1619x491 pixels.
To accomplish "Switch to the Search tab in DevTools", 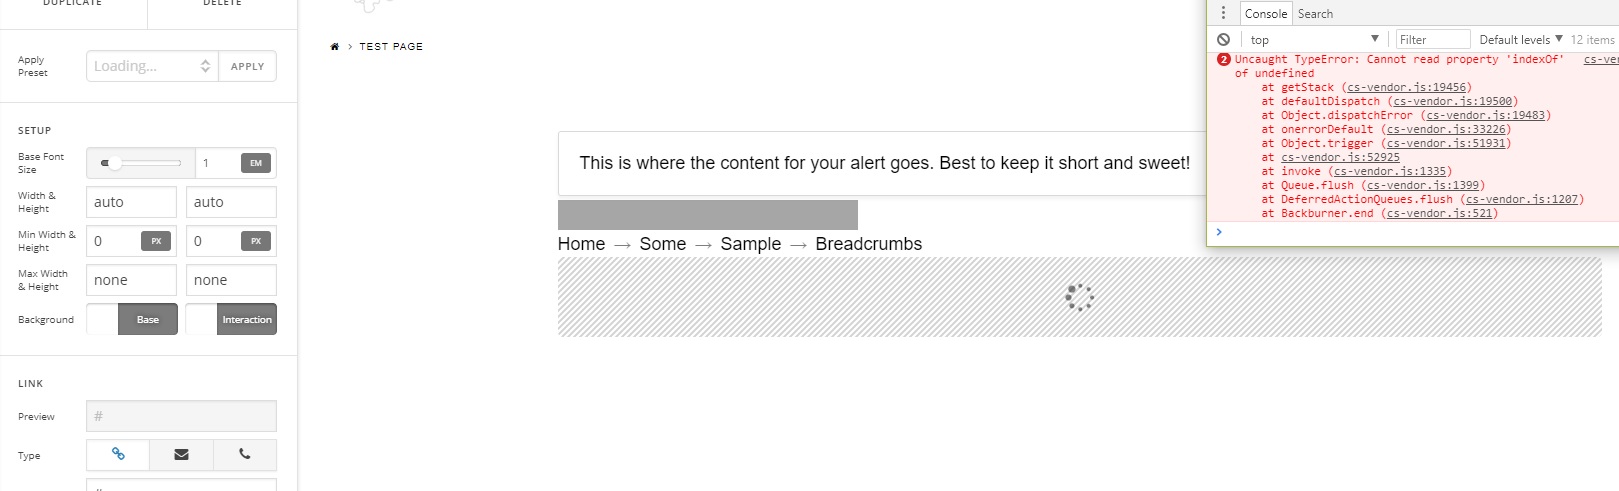I will (x=1315, y=14).
